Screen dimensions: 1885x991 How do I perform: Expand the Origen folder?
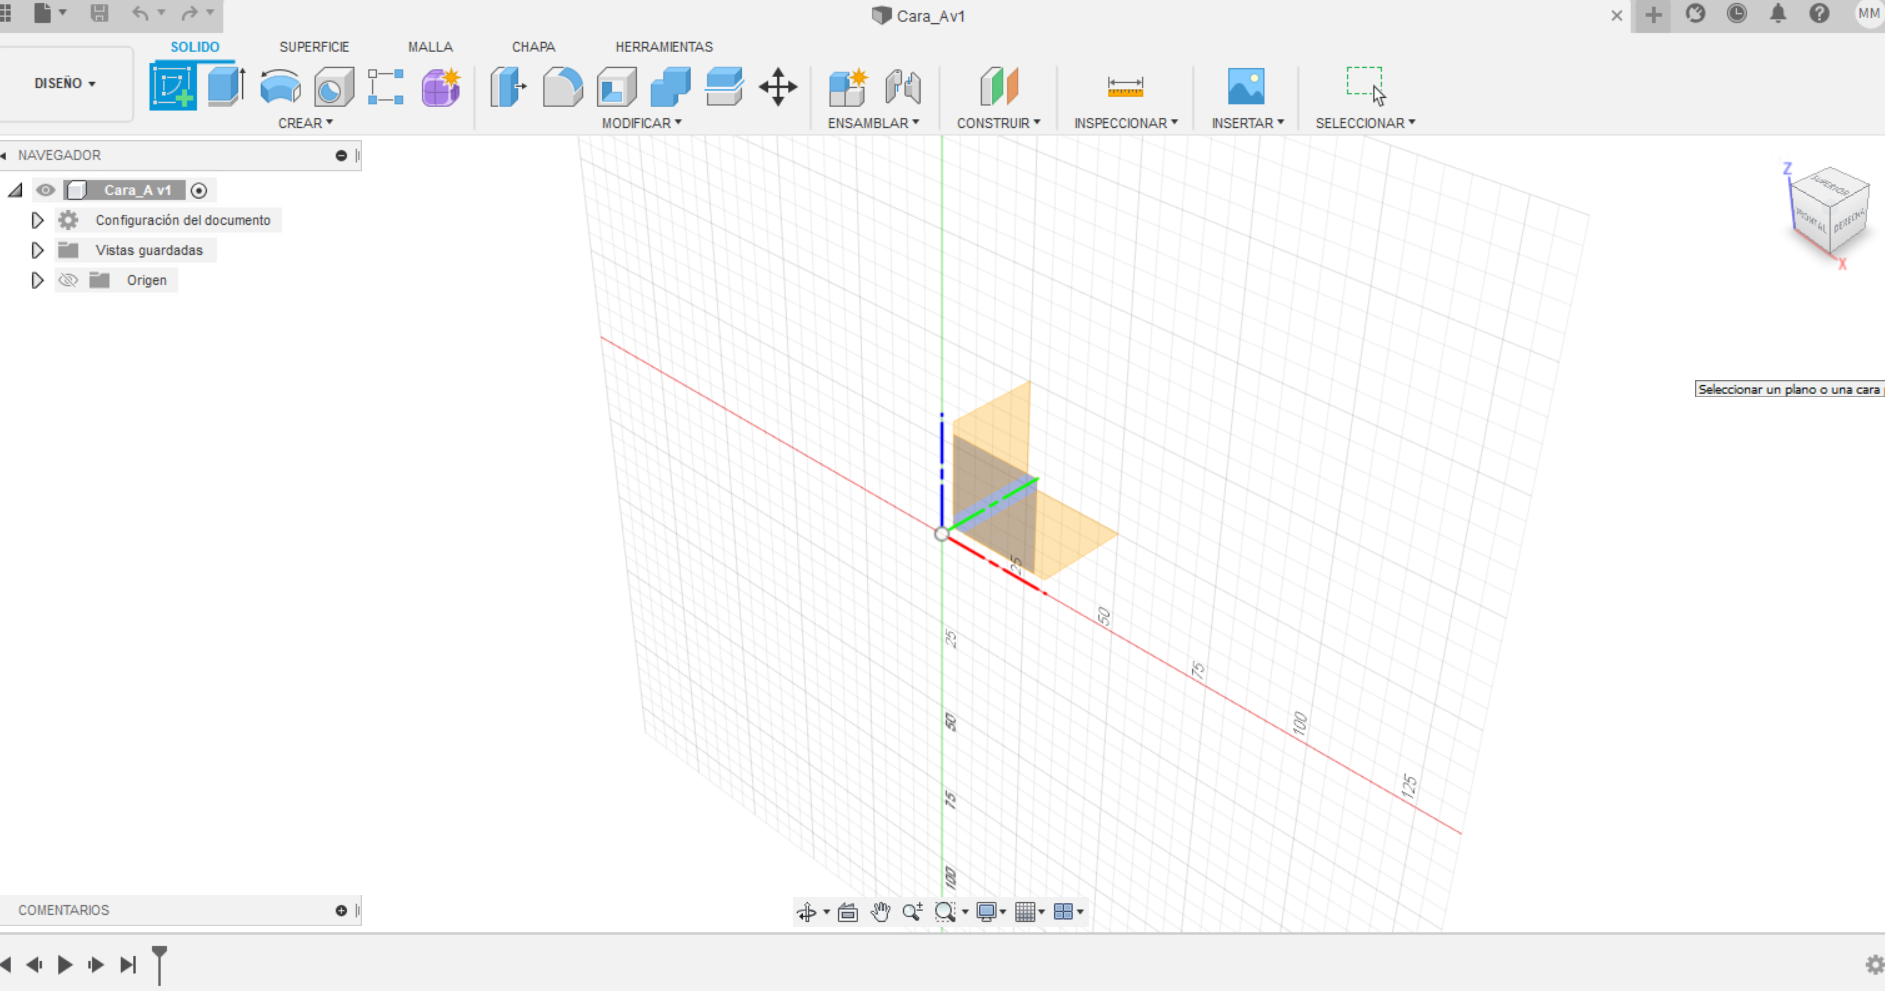(x=37, y=280)
